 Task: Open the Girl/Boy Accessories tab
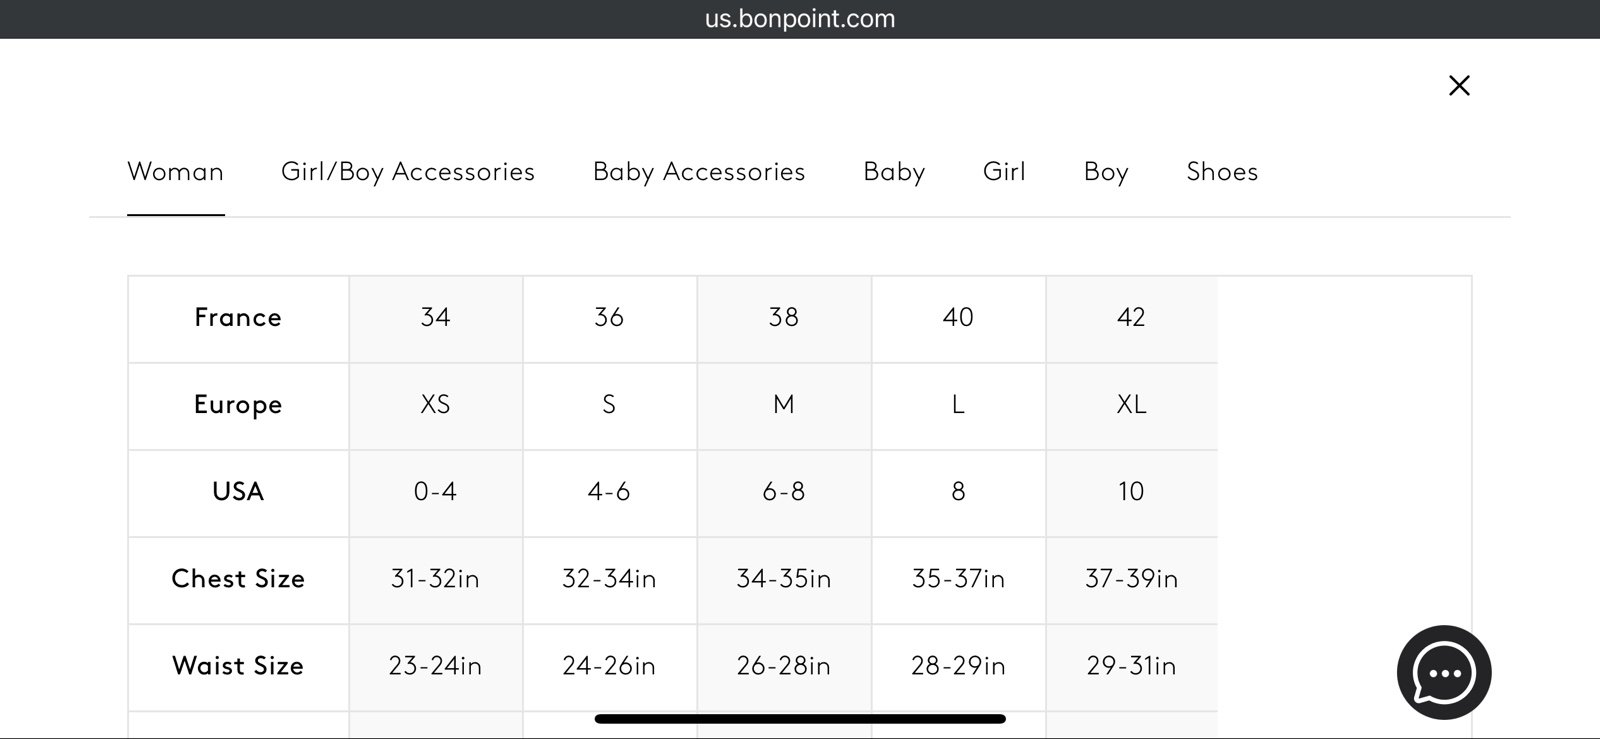pos(408,172)
